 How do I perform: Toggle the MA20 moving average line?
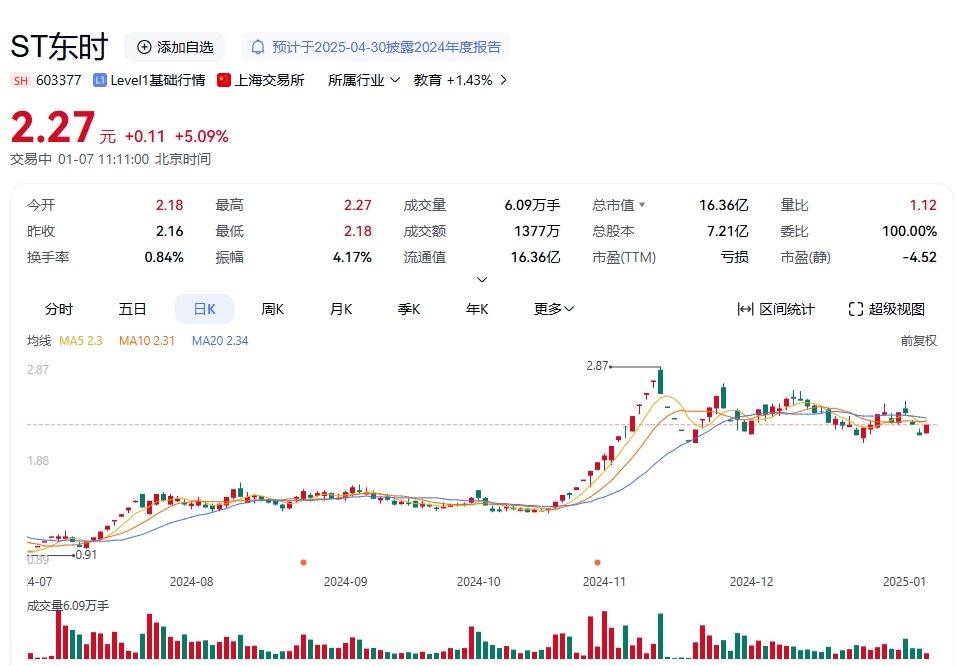220,341
